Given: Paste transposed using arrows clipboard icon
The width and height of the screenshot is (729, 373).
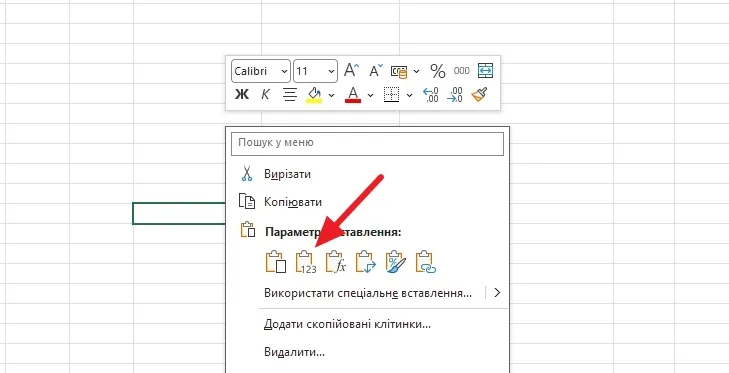Looking at the screenshot, I should [x=365, y=262].
